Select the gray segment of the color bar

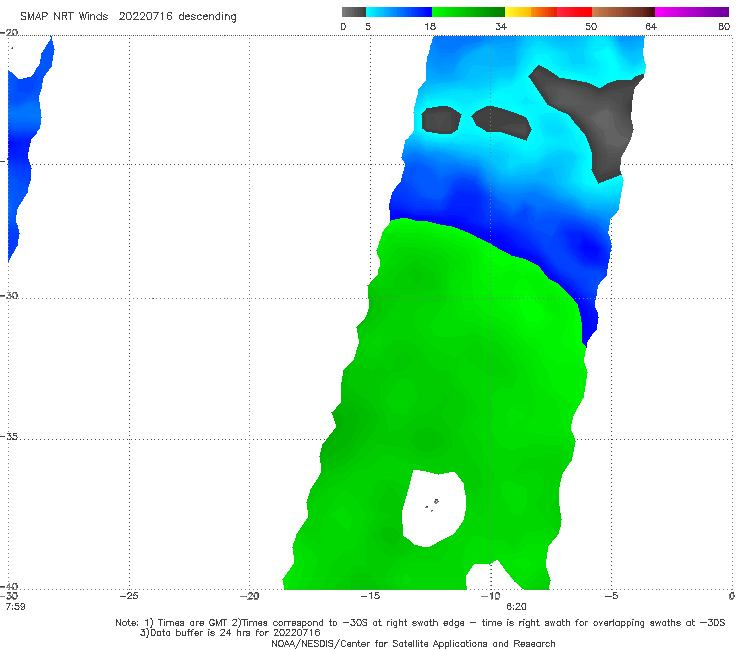click(x=354, y=12)
